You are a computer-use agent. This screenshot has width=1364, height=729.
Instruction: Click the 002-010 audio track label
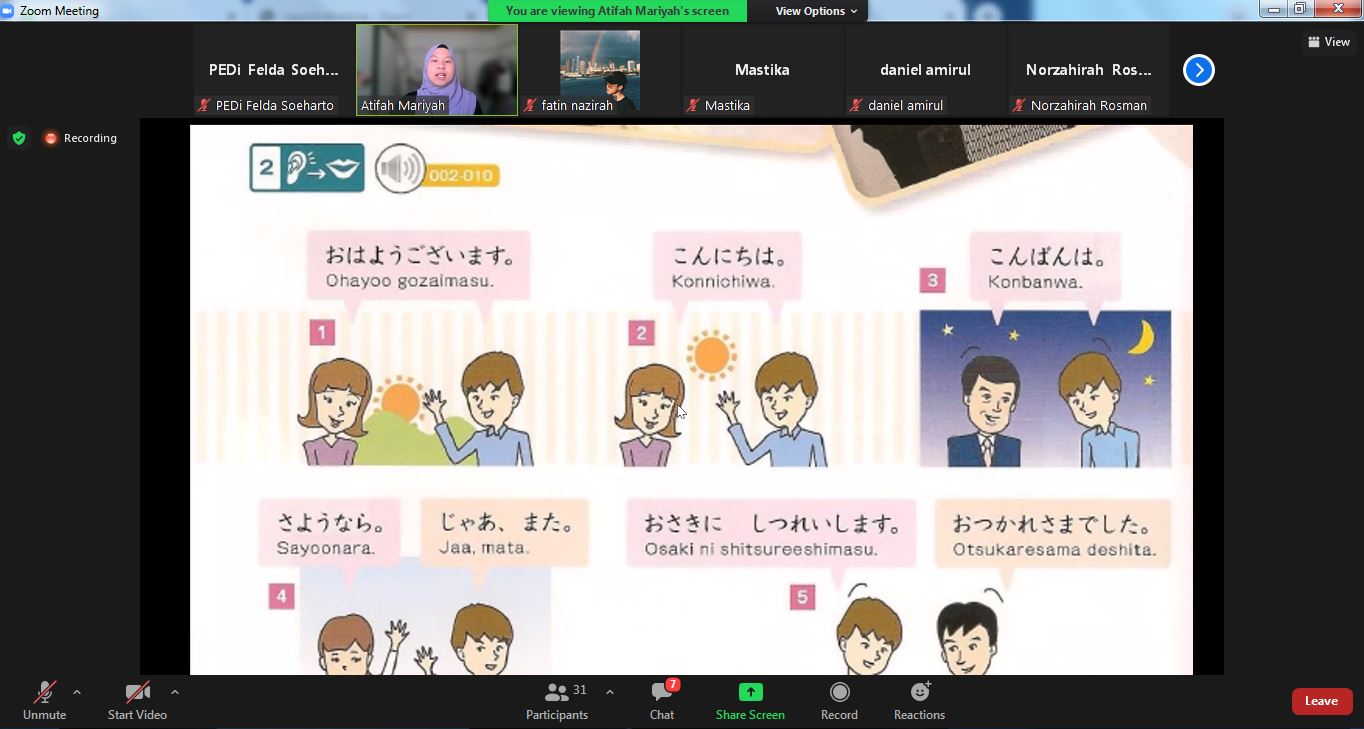point(461,175)
